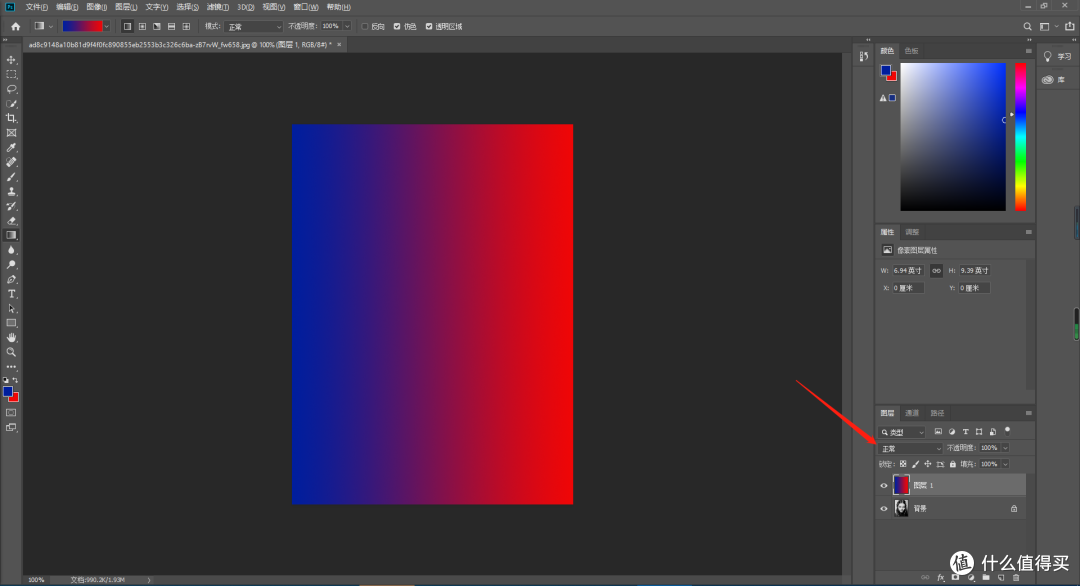Open the search icon at top right
Viewport: 1080px width, 586px height.
tap(1027, 26)
